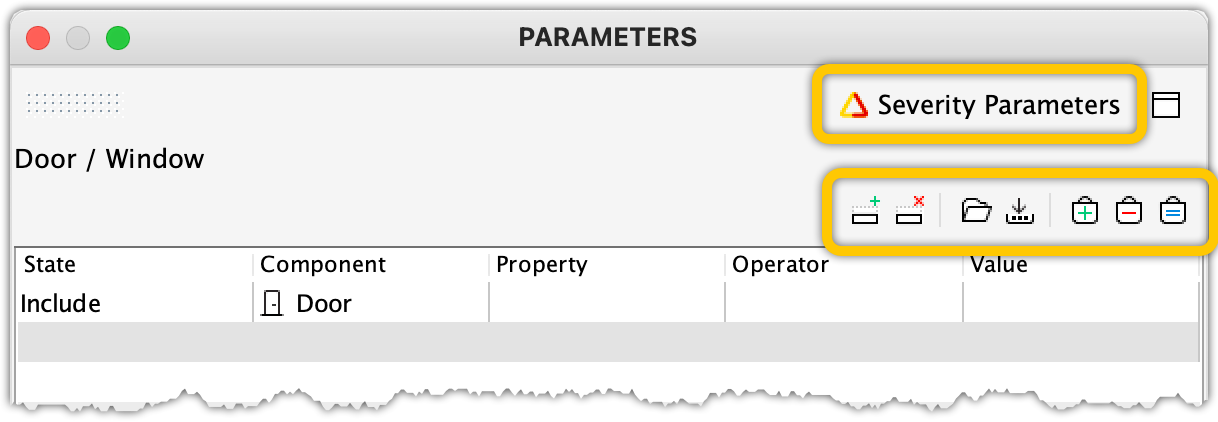Click the red minus basket icon

pos(1129,211)
